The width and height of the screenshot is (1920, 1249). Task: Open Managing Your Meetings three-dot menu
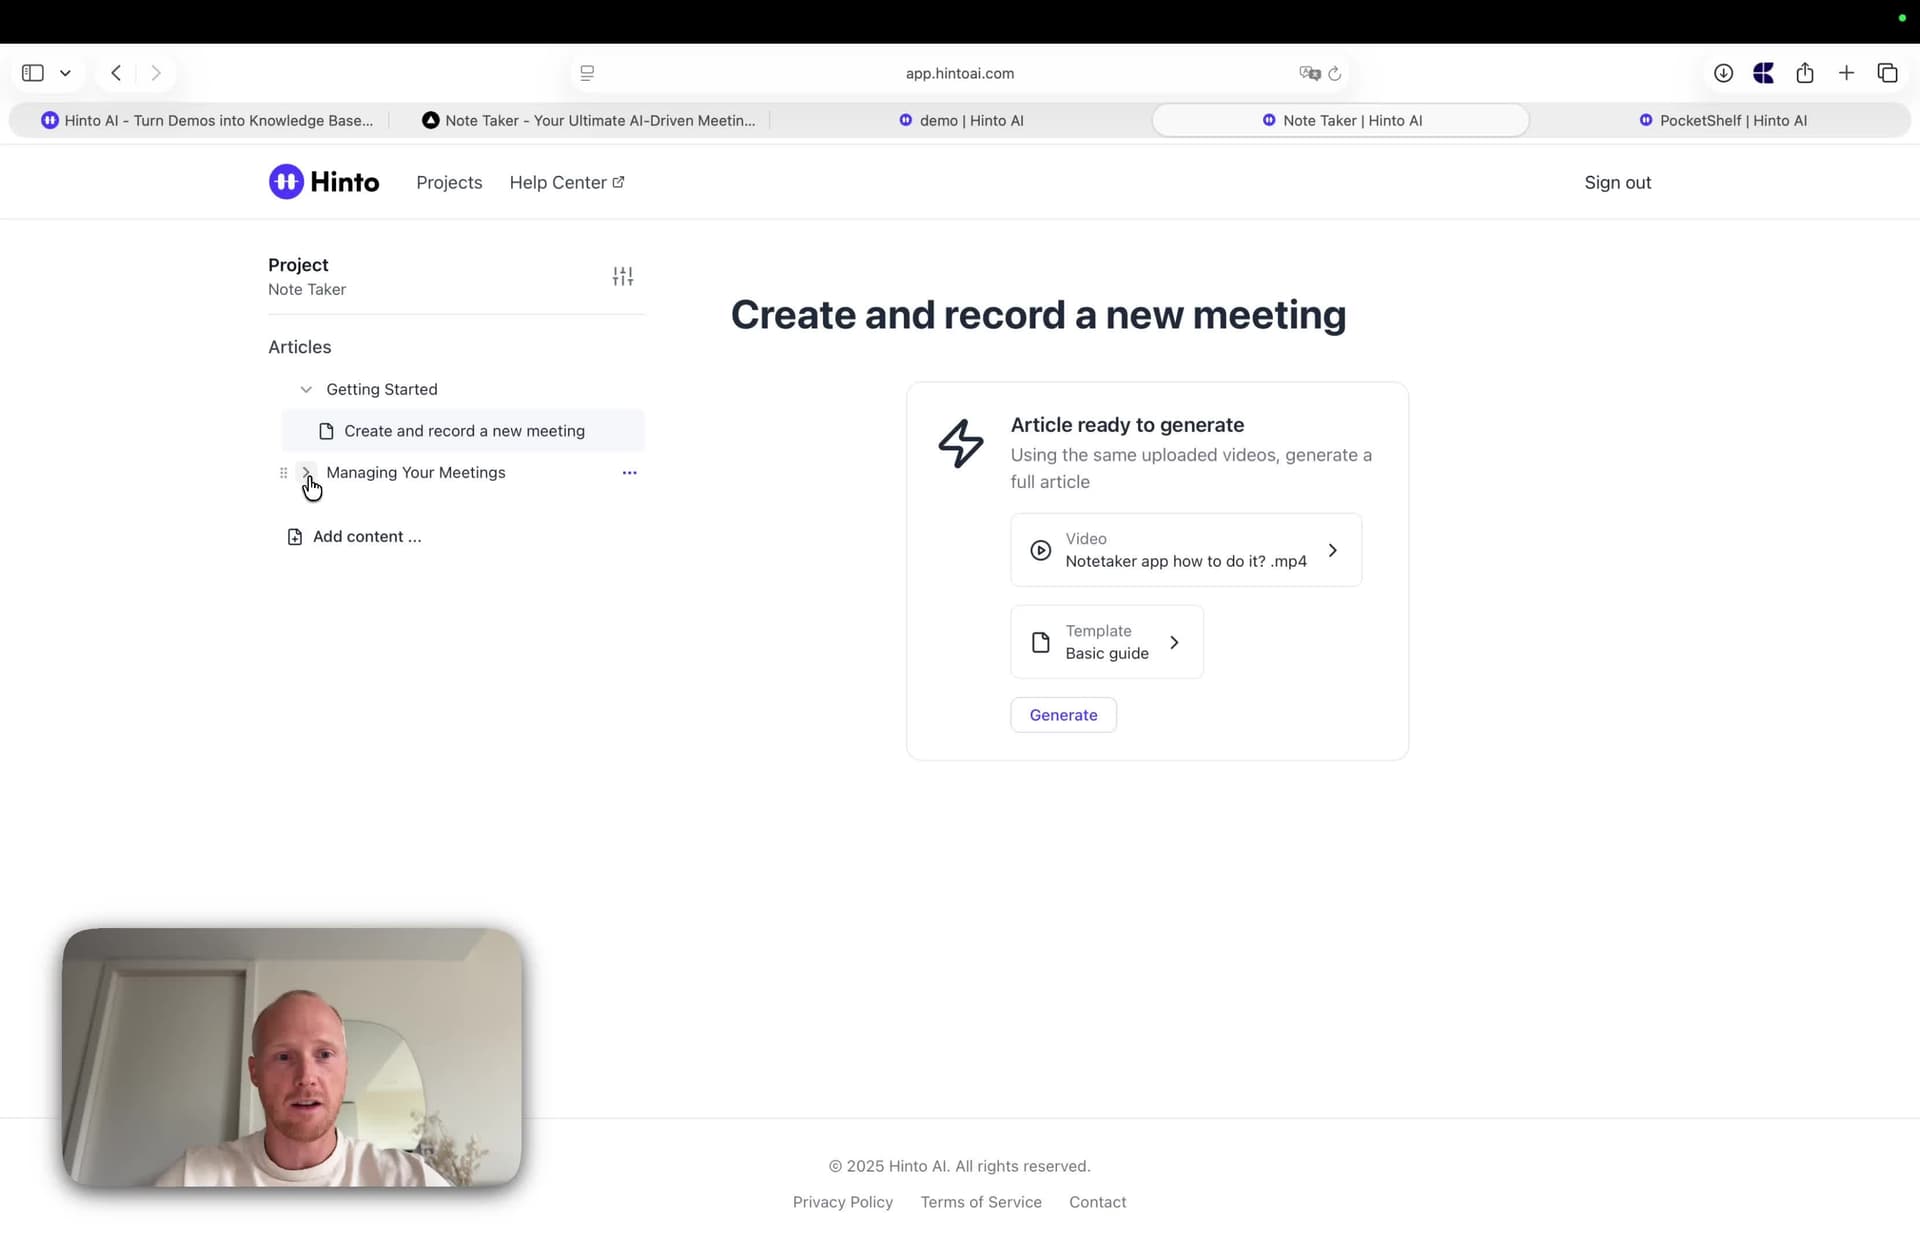point(629,473)
